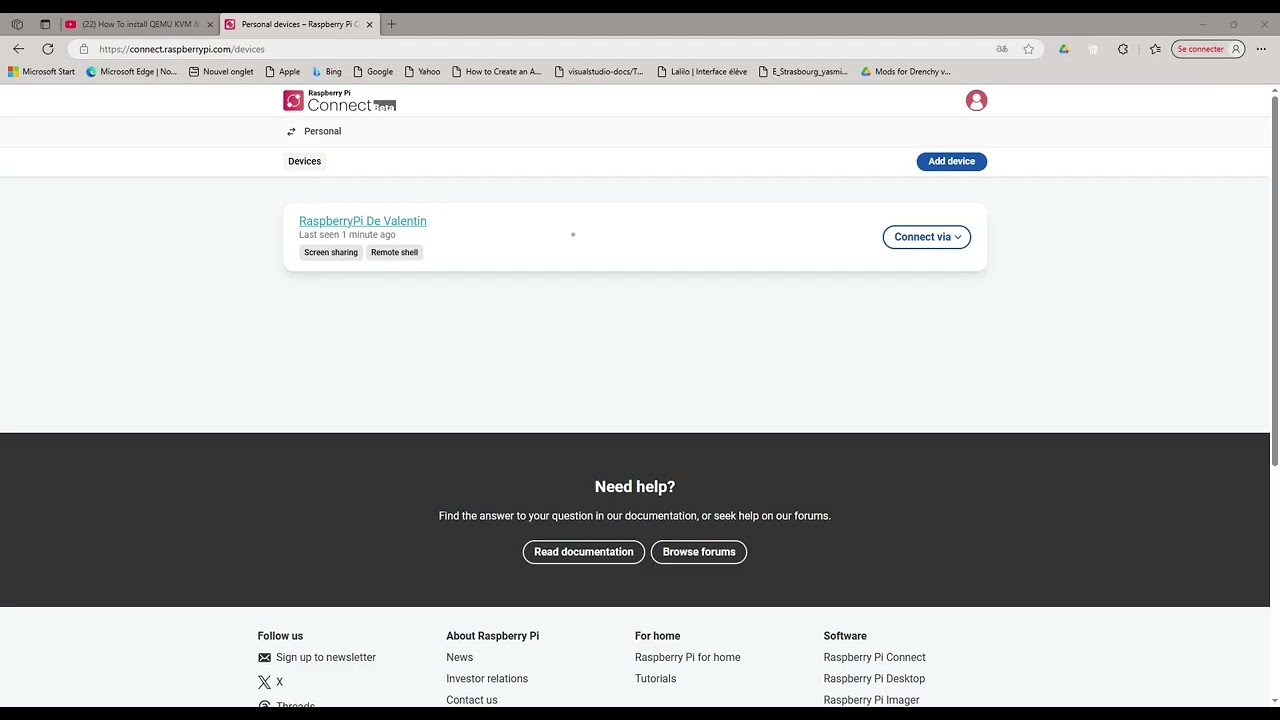Click the translate page icon in address bar

pyautogui.click(x=1002, y=49)
